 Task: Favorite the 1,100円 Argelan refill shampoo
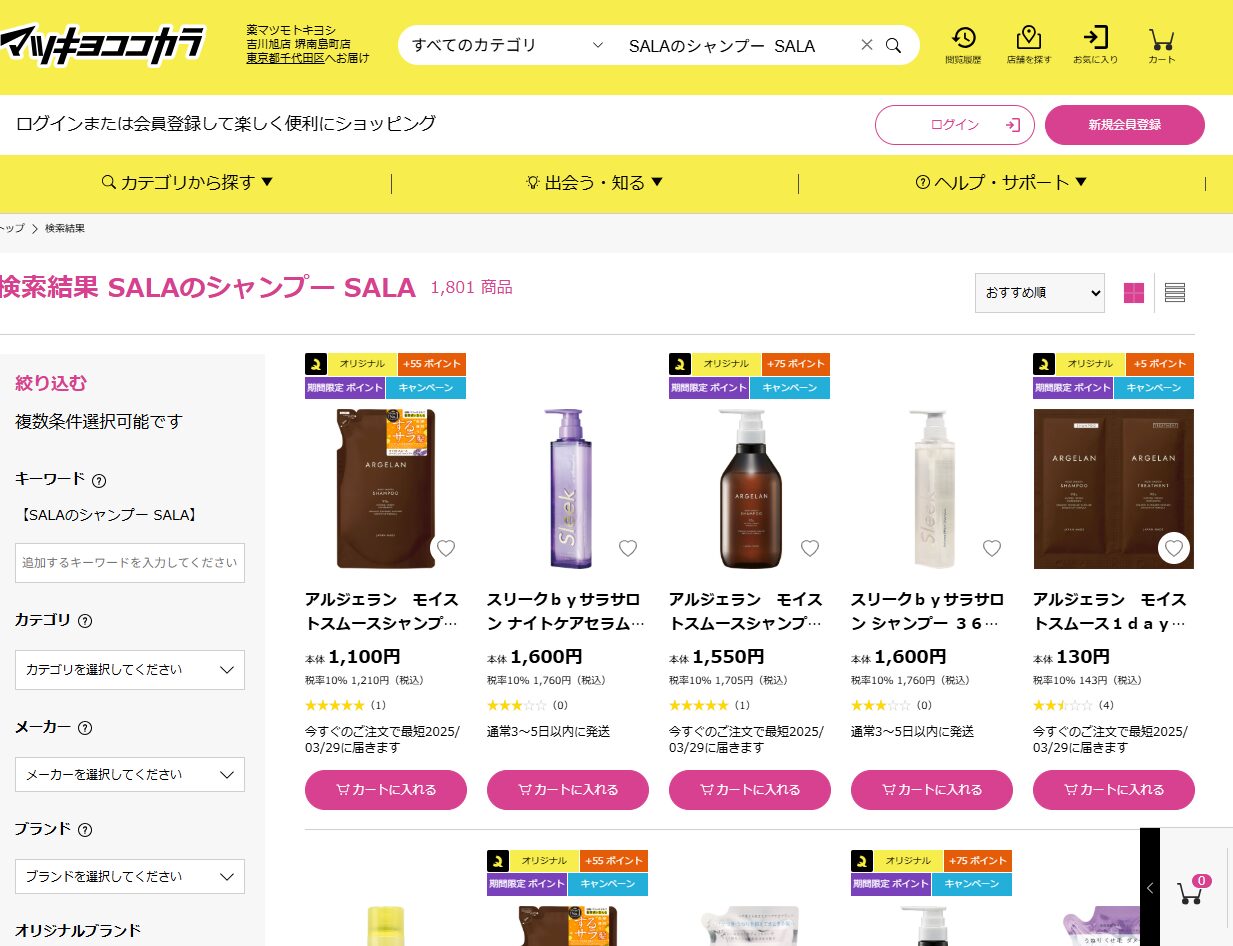point(446,548)
